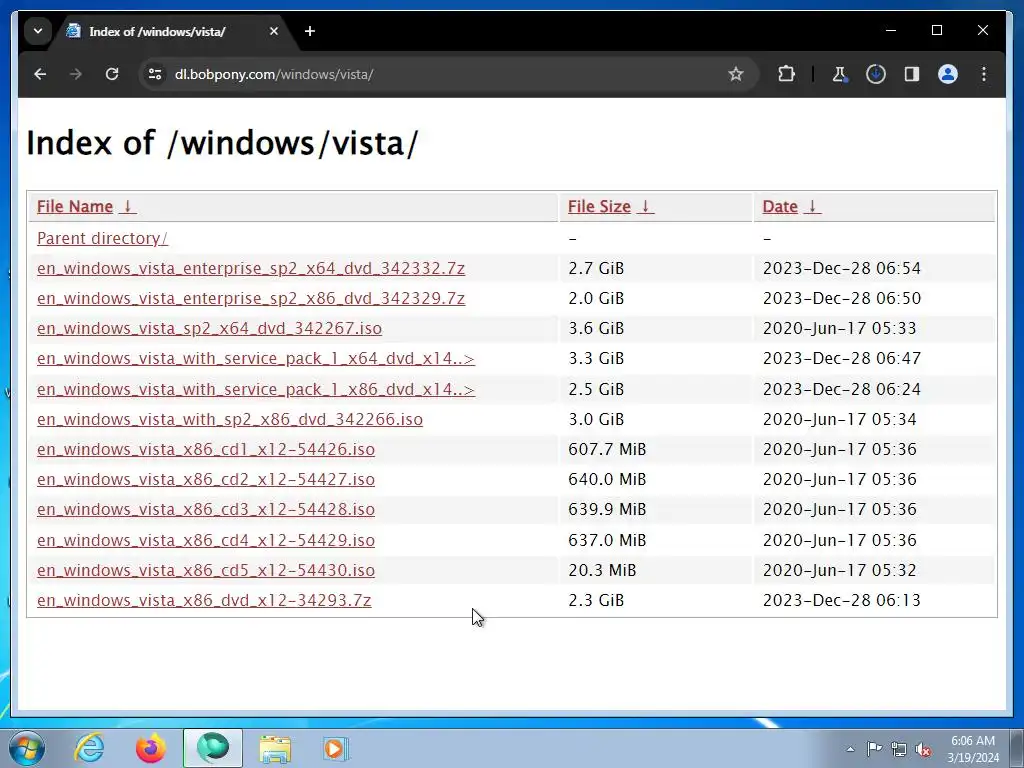Open the Parent directory link
Screen dimensions: 1024x768
coord(102,238)
